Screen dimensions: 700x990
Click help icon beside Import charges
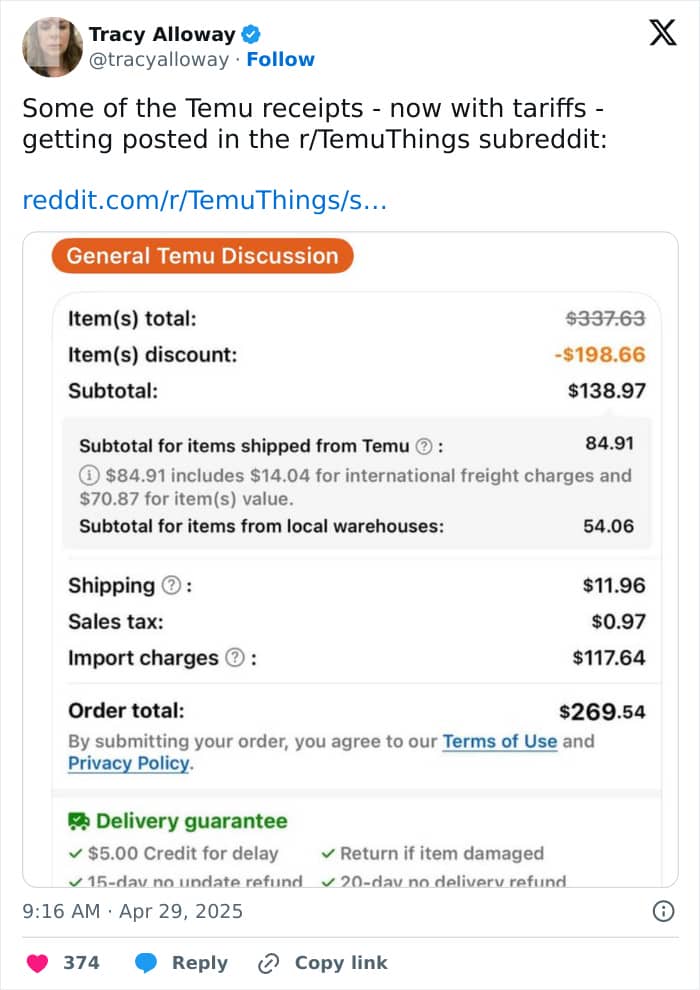tap(235, 657)
